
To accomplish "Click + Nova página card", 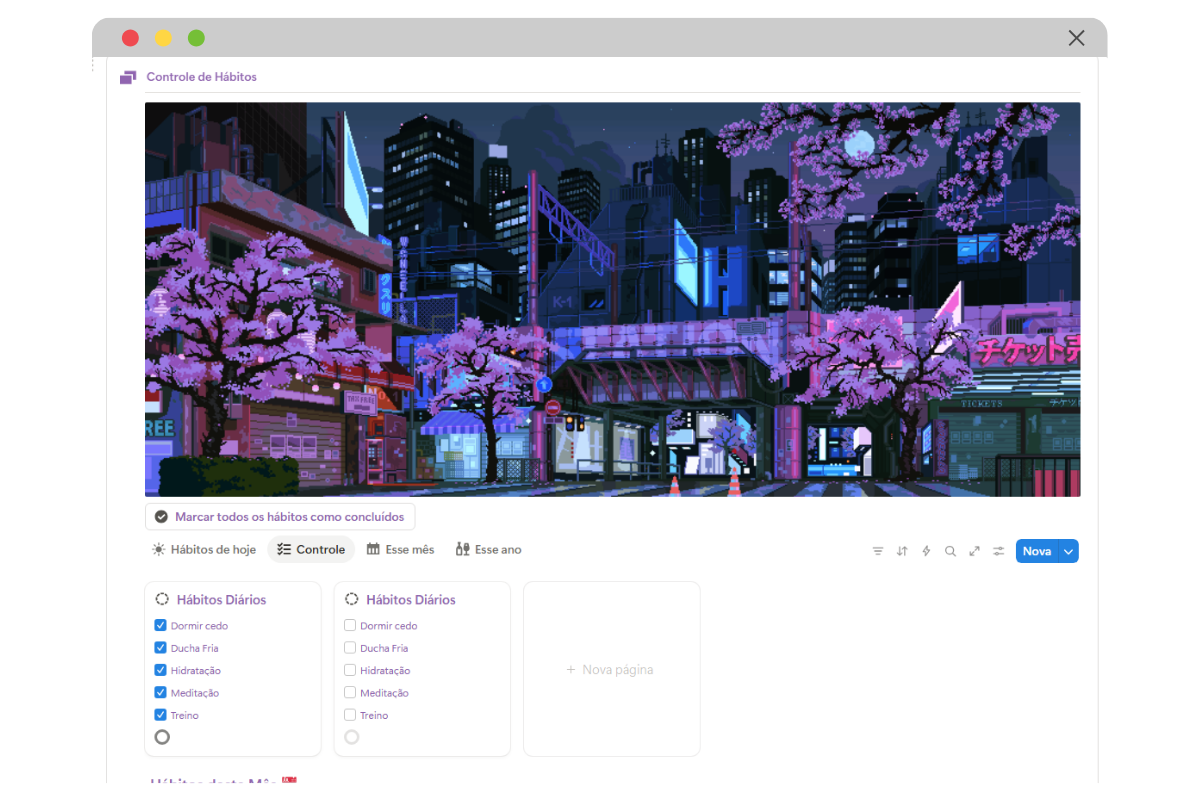I will (x=611, y=669).
